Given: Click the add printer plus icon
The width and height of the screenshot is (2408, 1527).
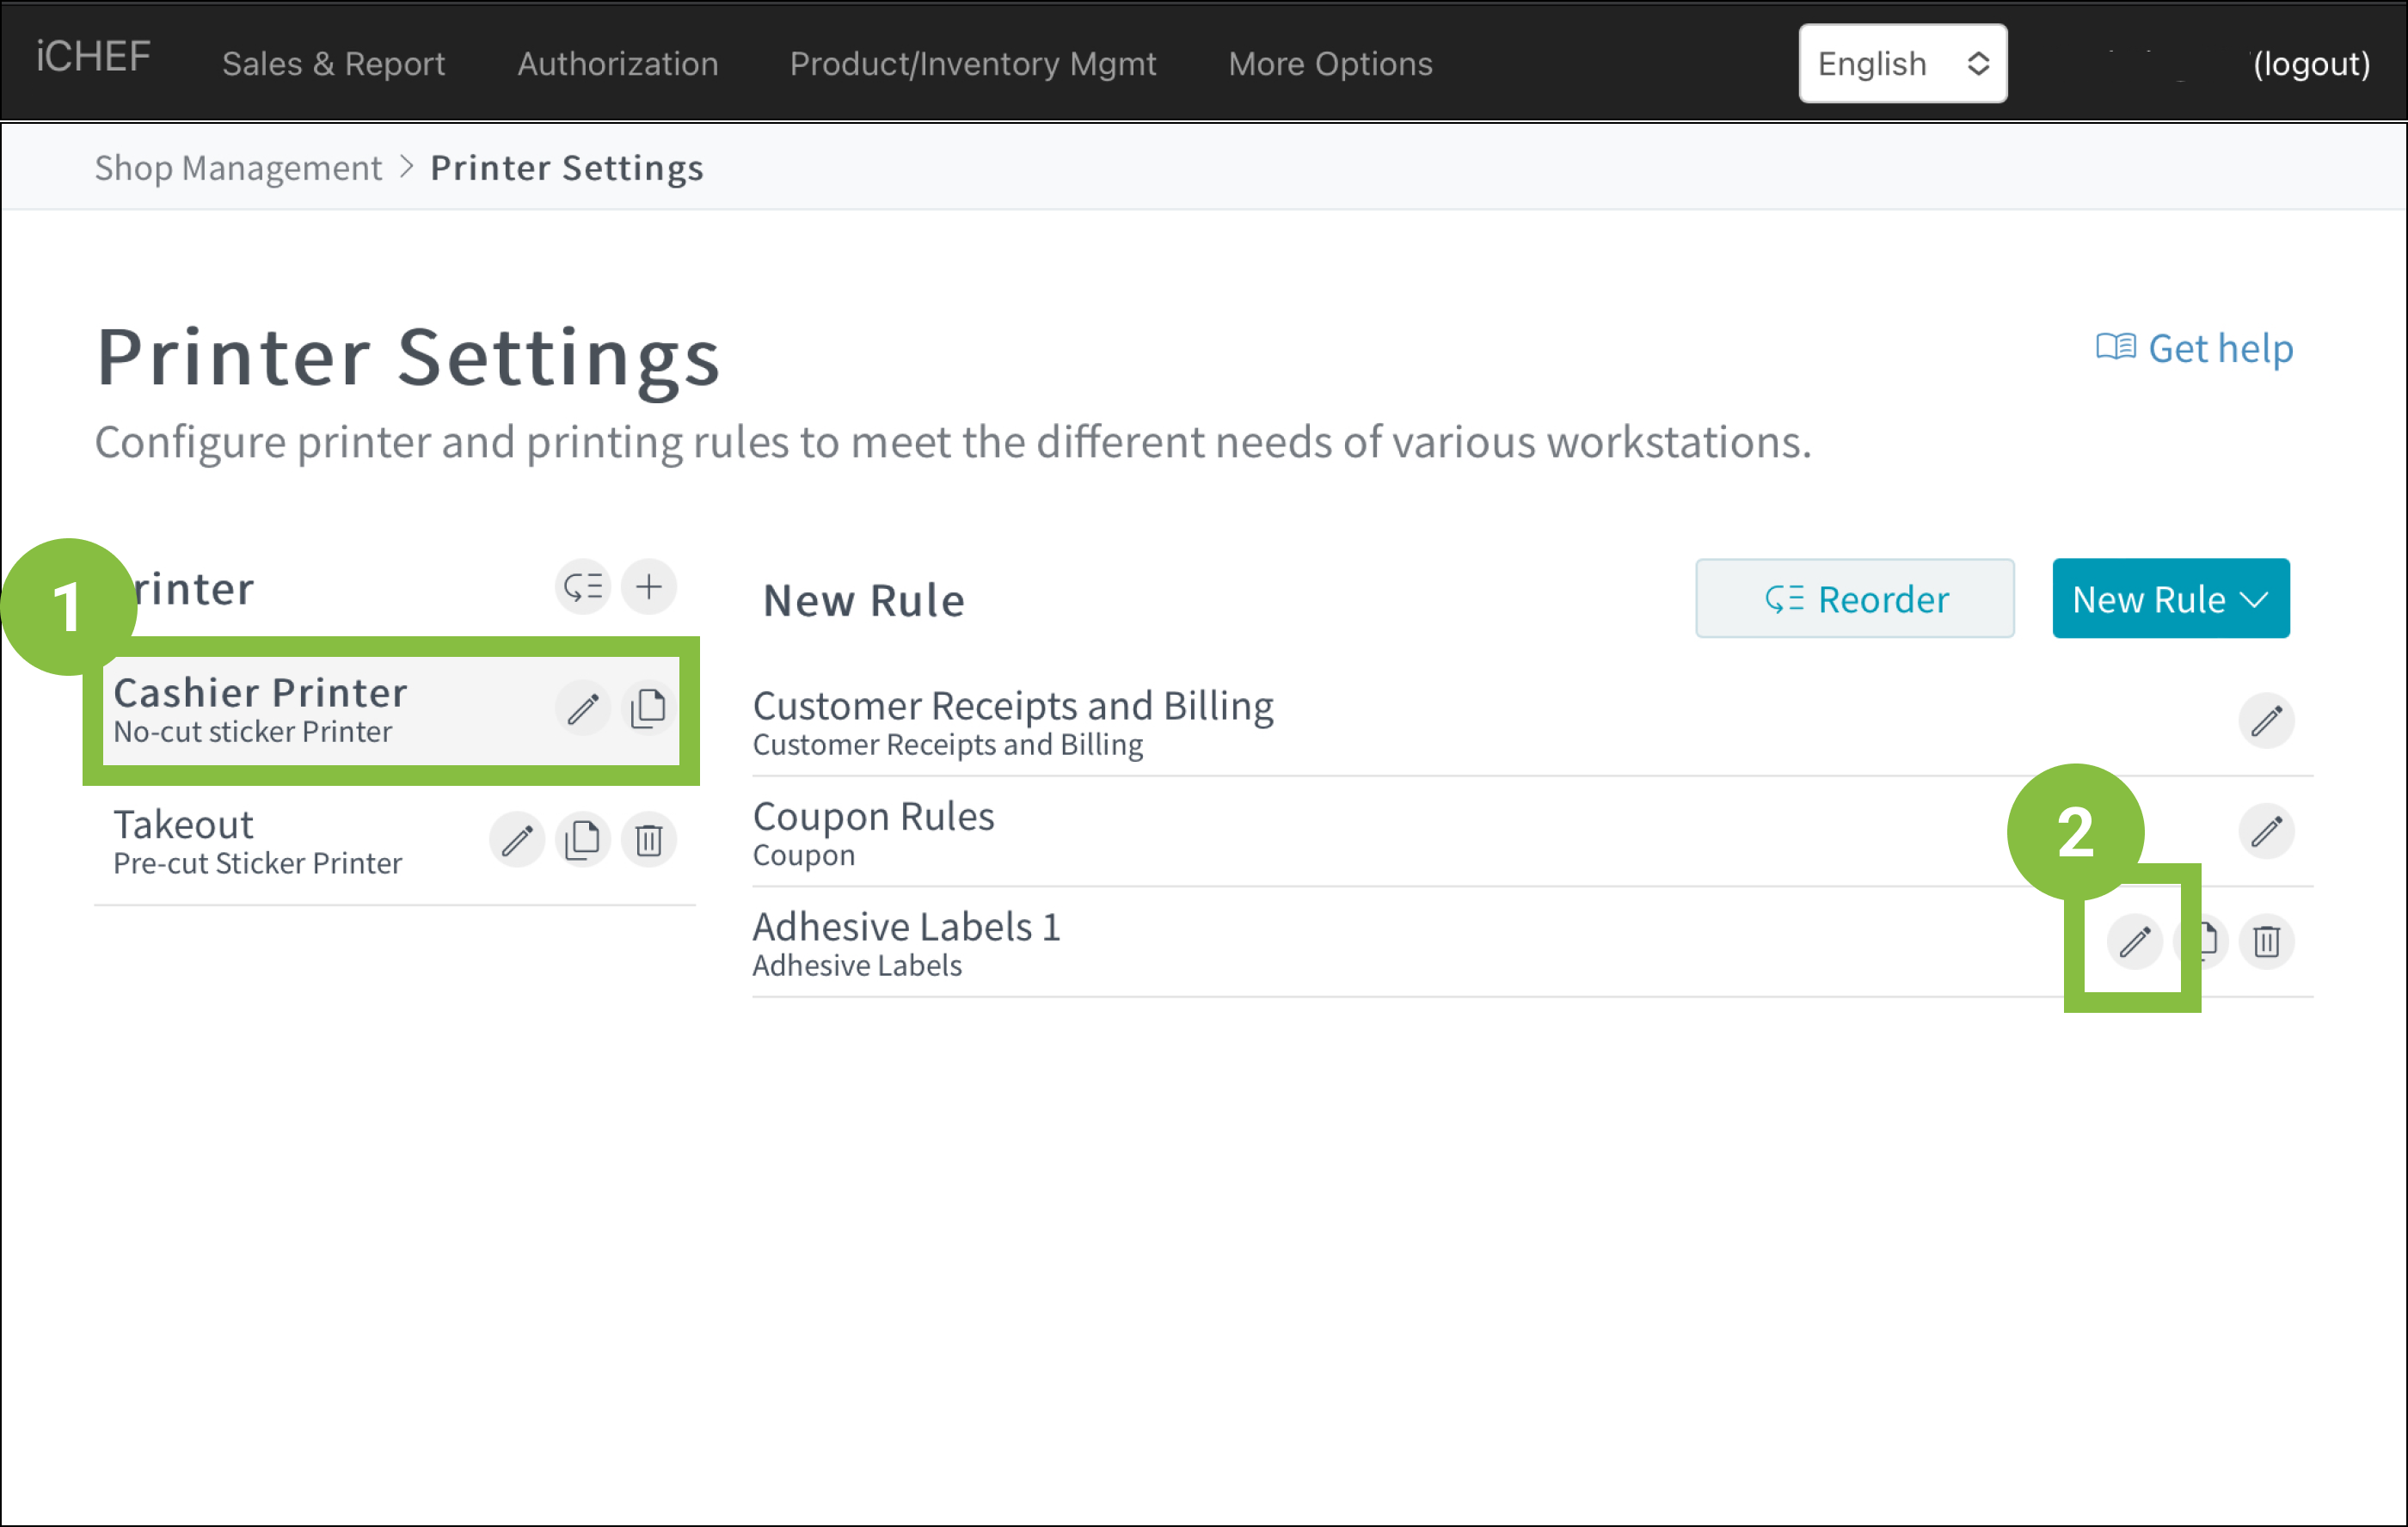Looking at the screenshot, I should point(648,586).
